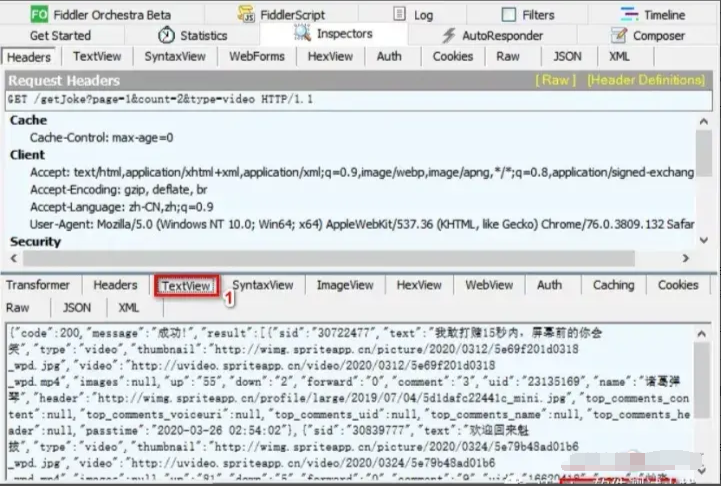The image size is (721, 486).
Task: Open the response WebView tab
Action: click(x=489, y=285)
